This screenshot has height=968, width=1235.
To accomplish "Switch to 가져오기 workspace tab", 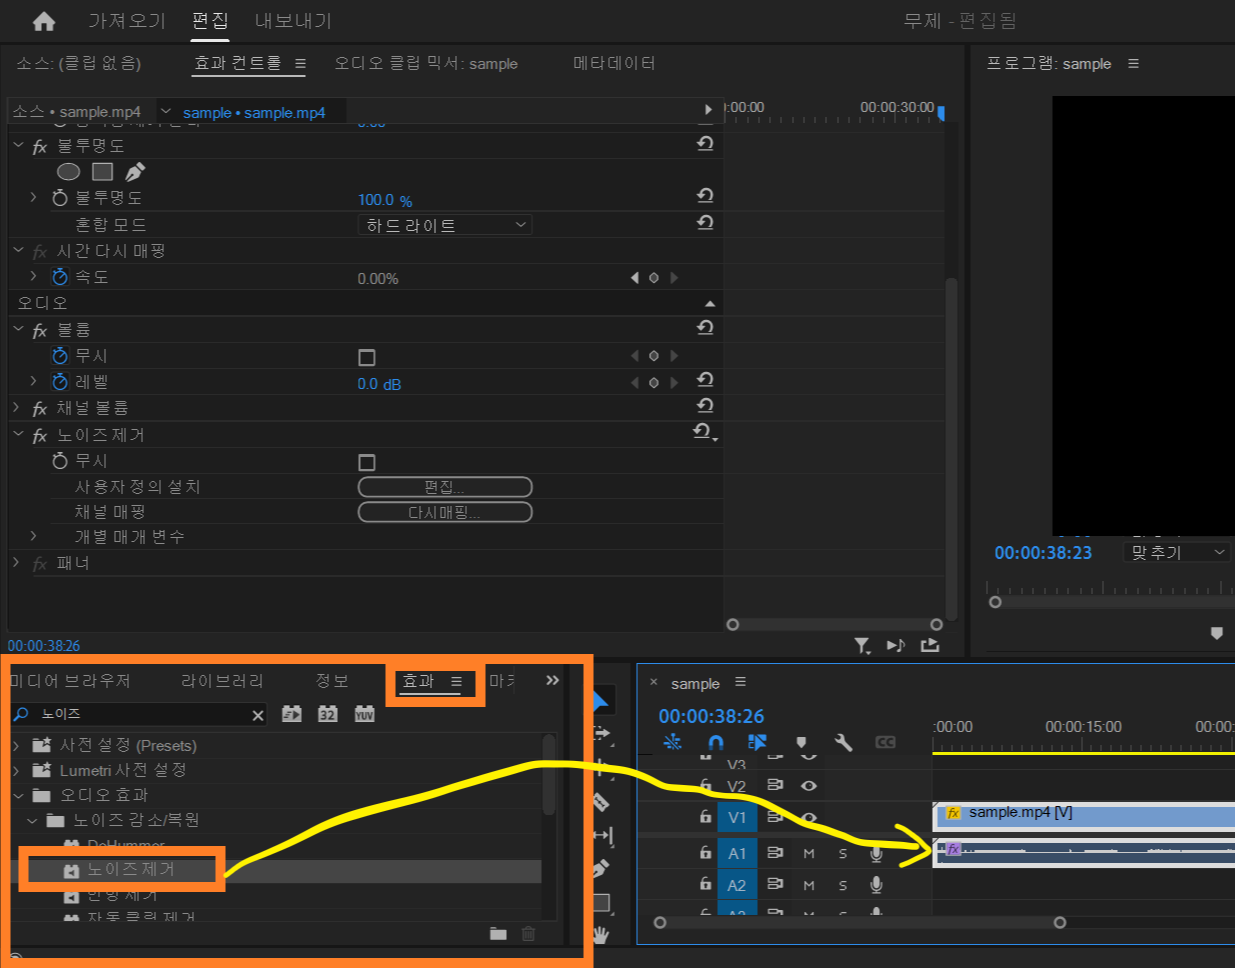I will (x=127, y=21).
